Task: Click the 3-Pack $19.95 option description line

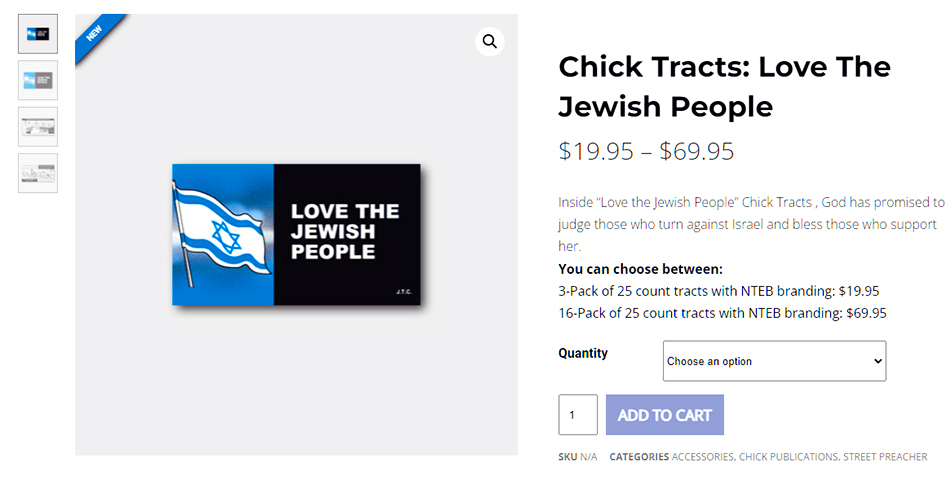Action: coord(718,291)
